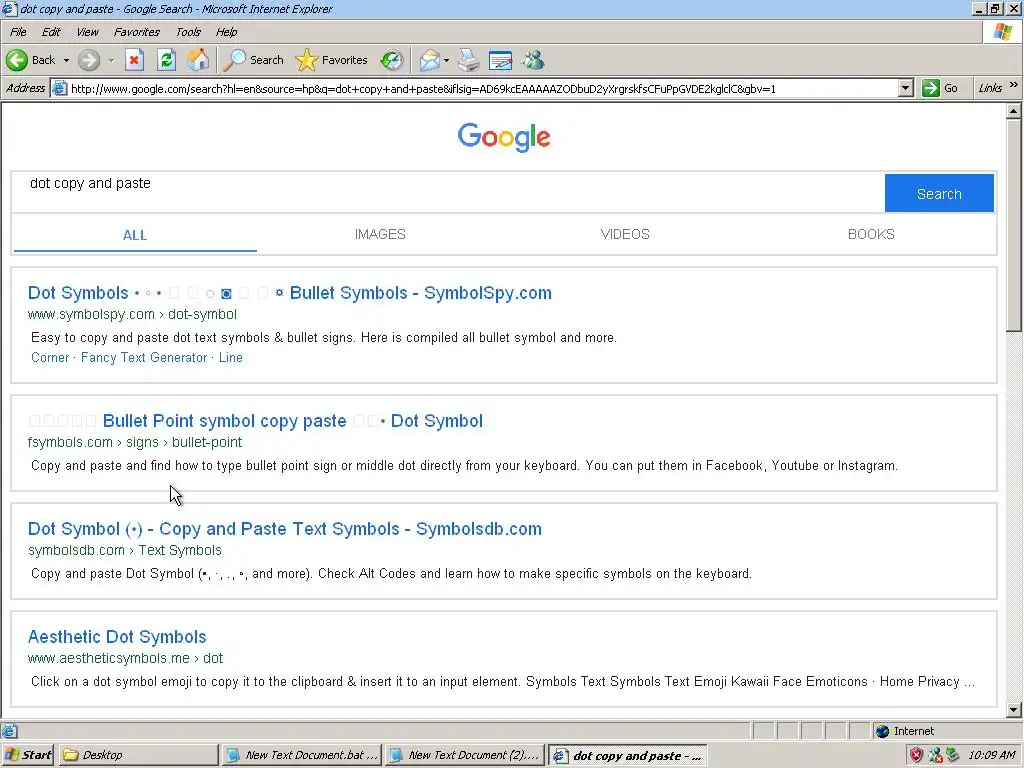Screen dimensions: 1024x768
Task: Print the page with printer icon
Action: (x=468, y=60)
